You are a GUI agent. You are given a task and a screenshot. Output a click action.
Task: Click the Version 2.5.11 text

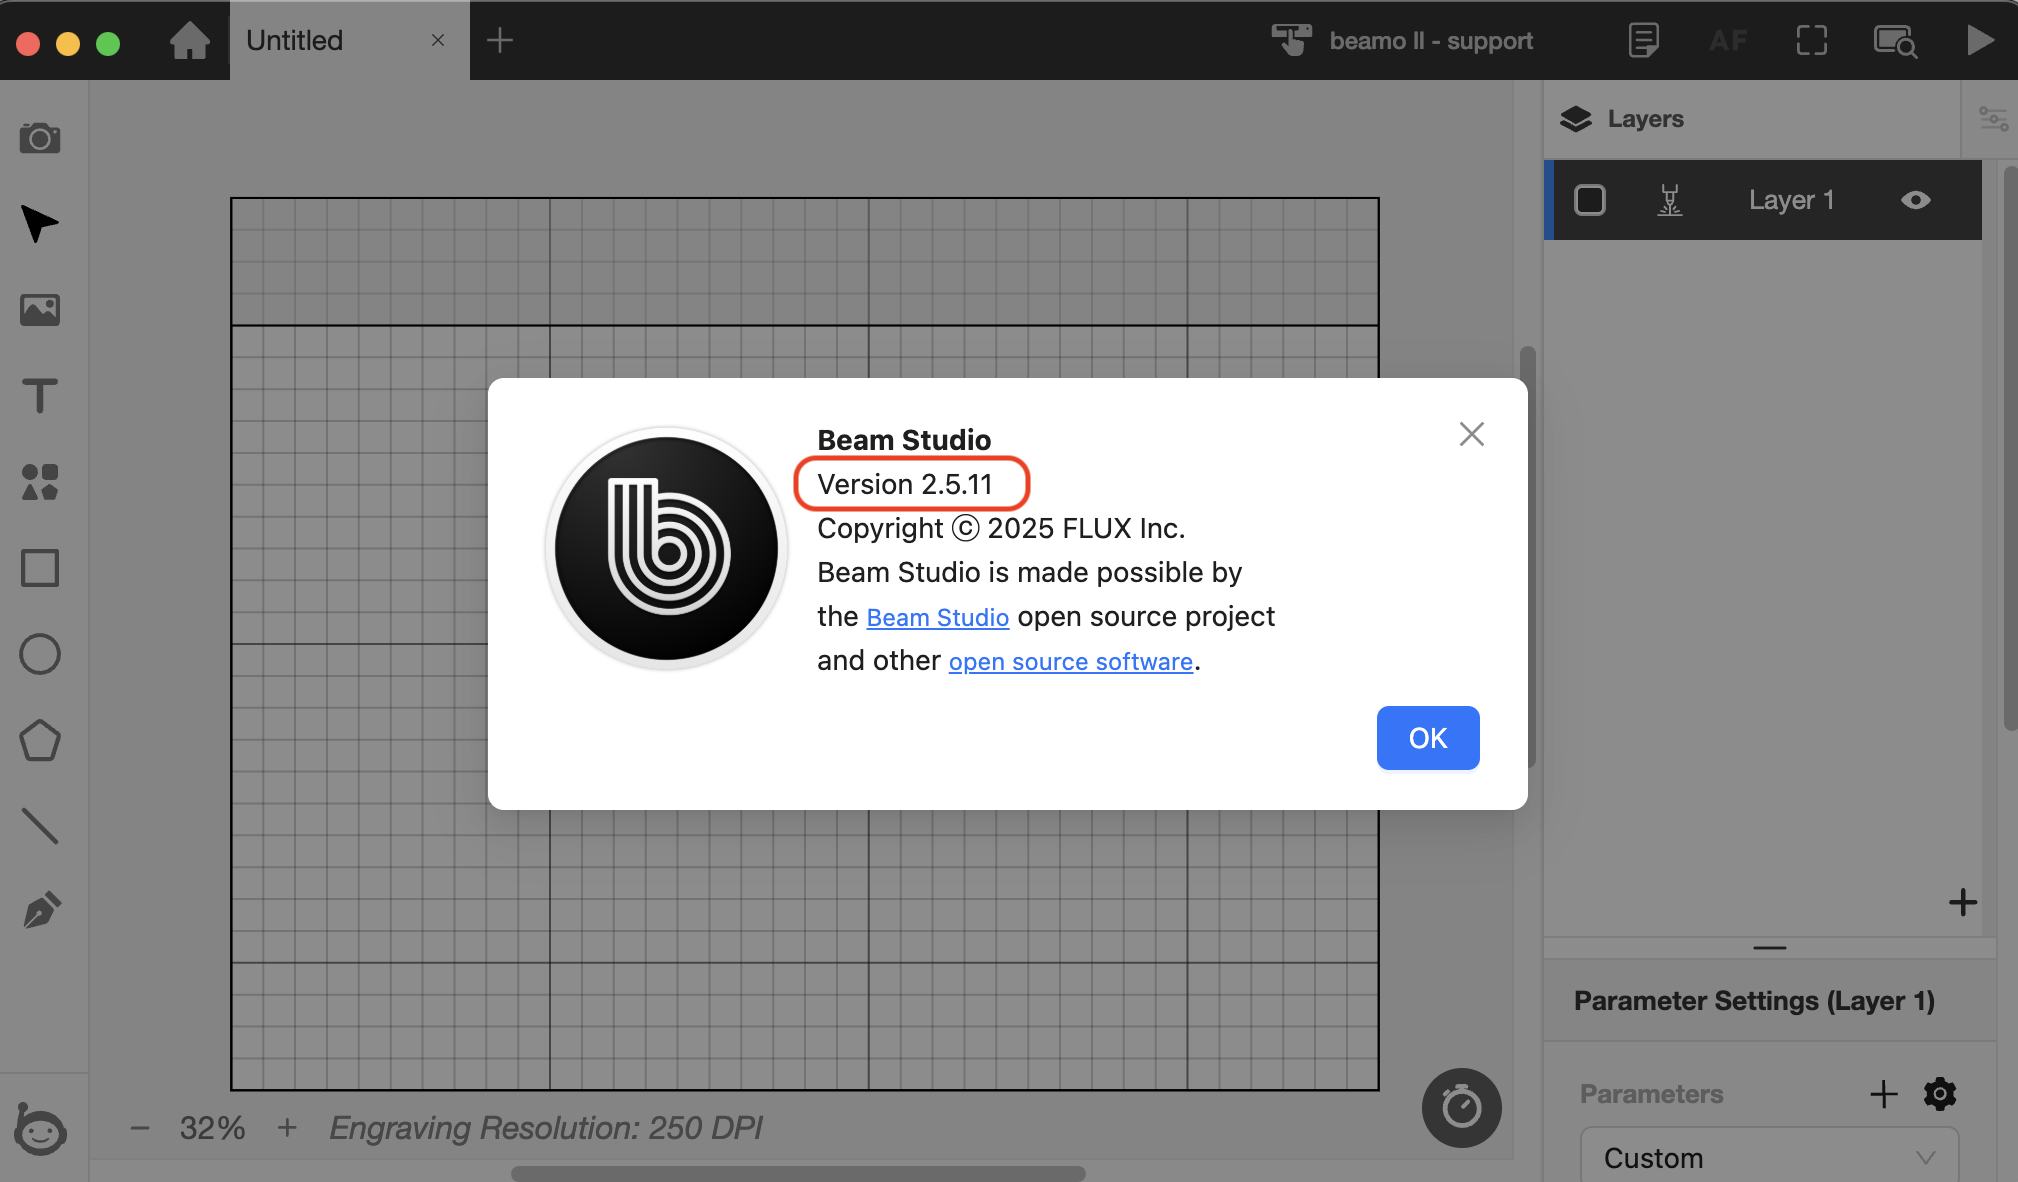905,484
